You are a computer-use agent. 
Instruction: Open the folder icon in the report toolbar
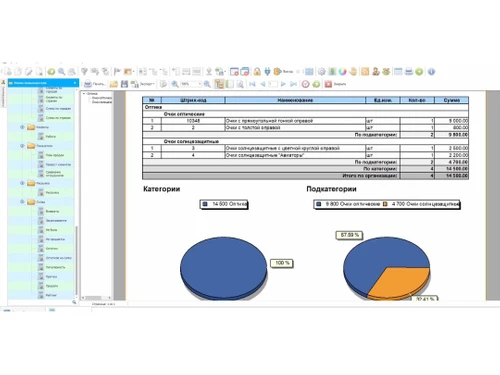click(x=114, y=84)
